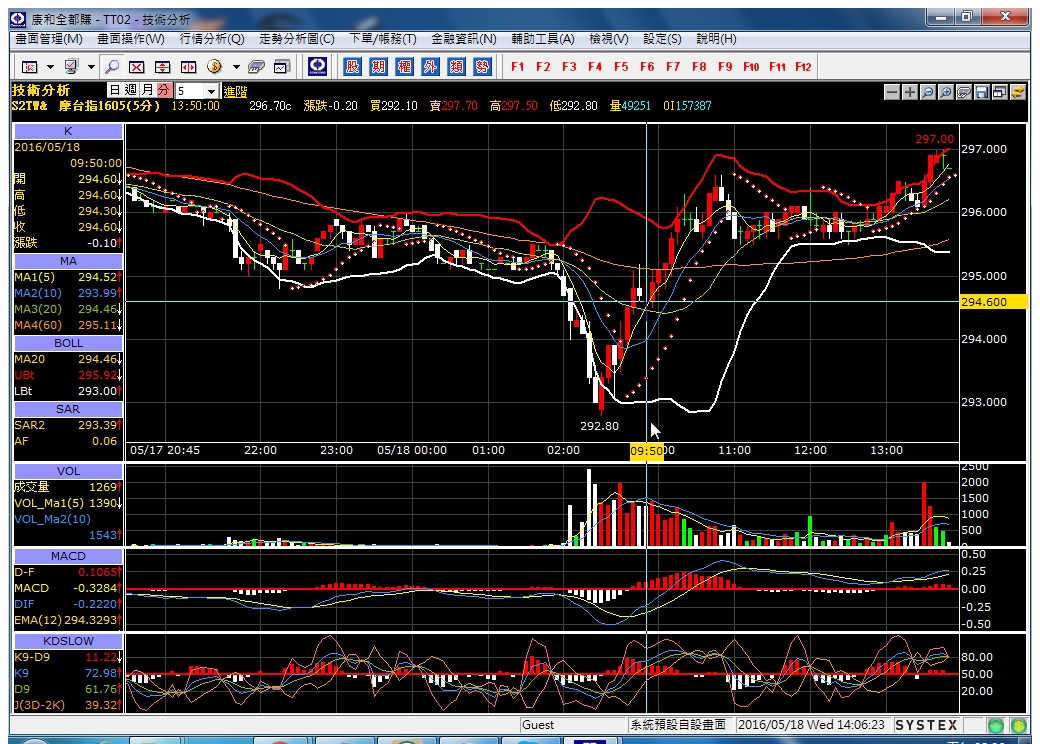The width and height of the screenshot is (1040, 744).
Task: Open the 畫面操作(W) menu
Action: (x=131, y=39)
